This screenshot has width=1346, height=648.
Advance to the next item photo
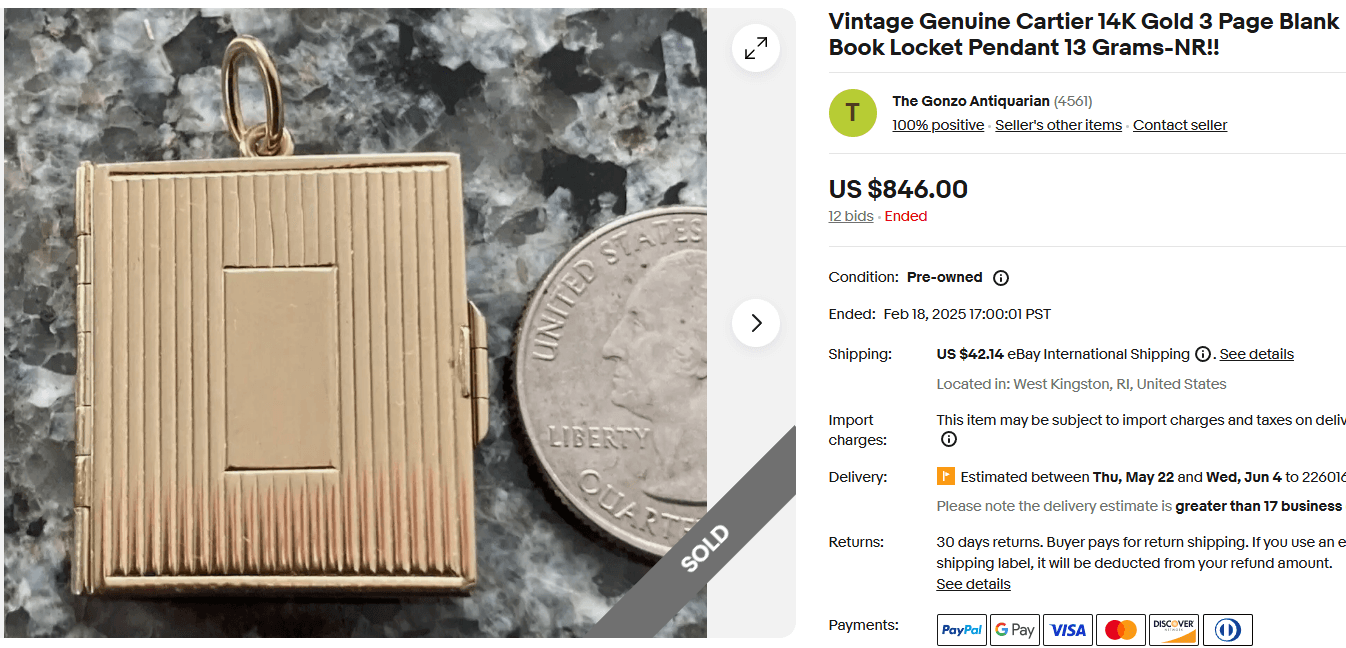(x=755, y=323)
